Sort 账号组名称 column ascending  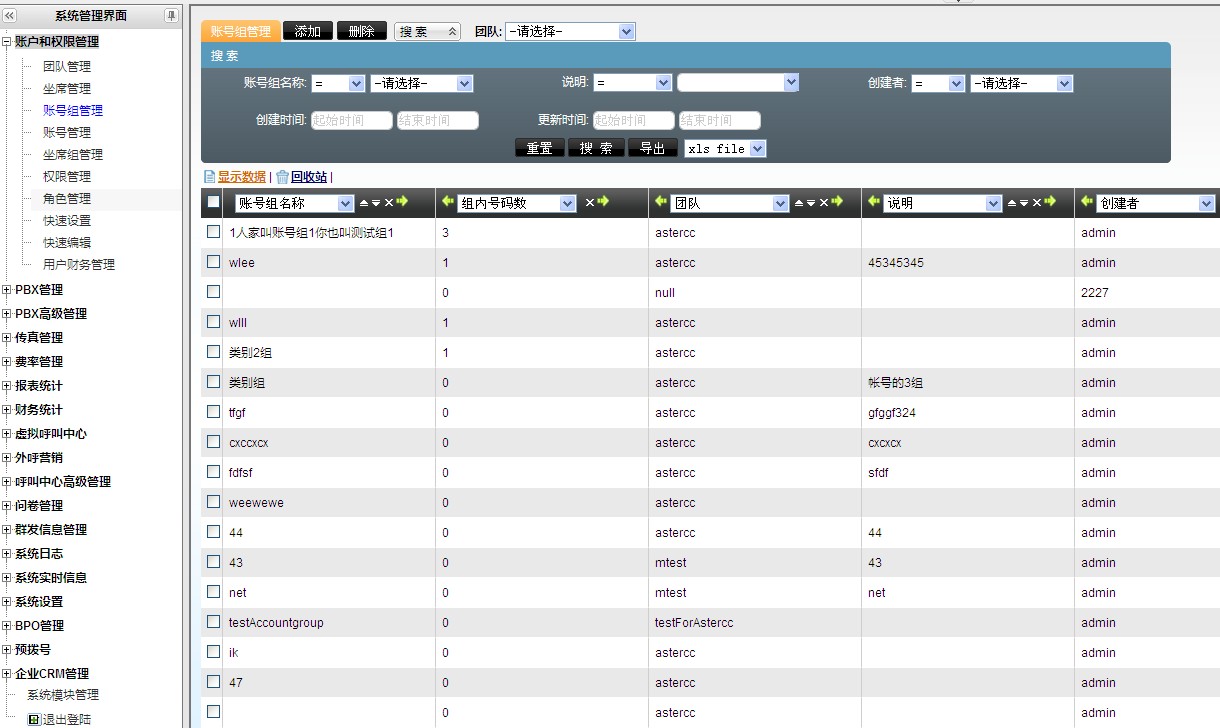364,203
